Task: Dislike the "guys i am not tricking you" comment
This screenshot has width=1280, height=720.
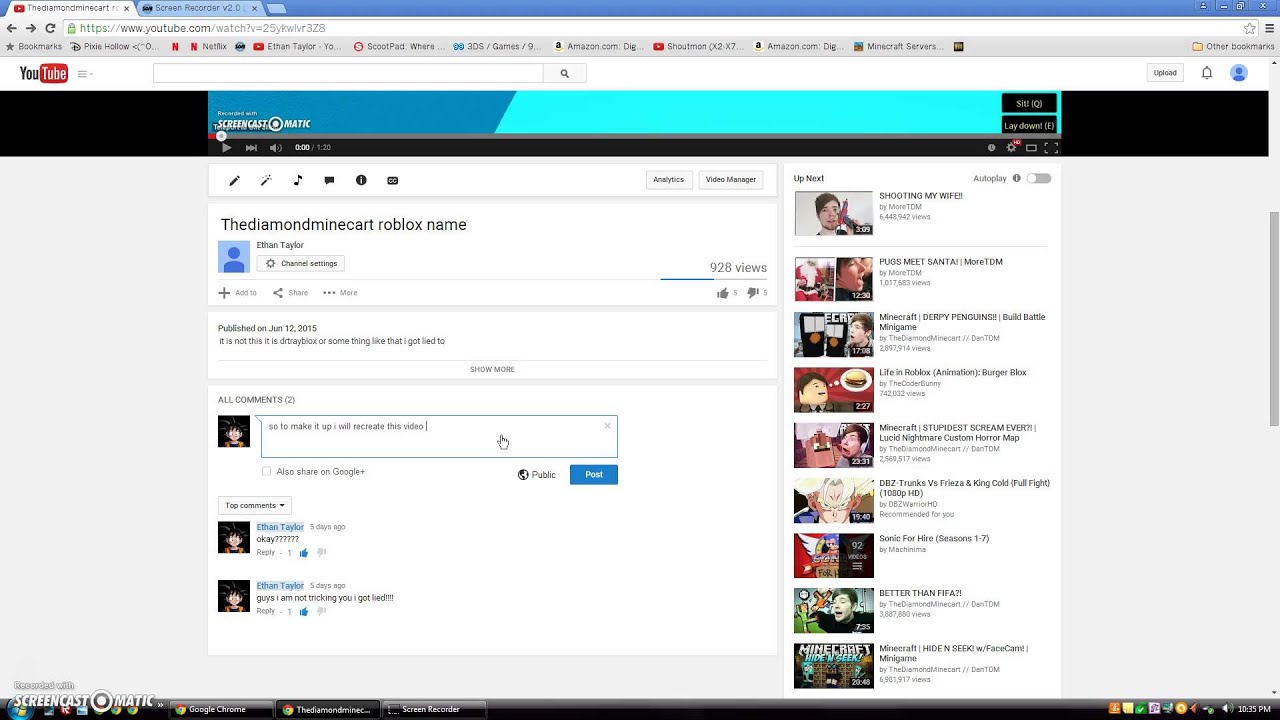Action: tap(321, 611)
